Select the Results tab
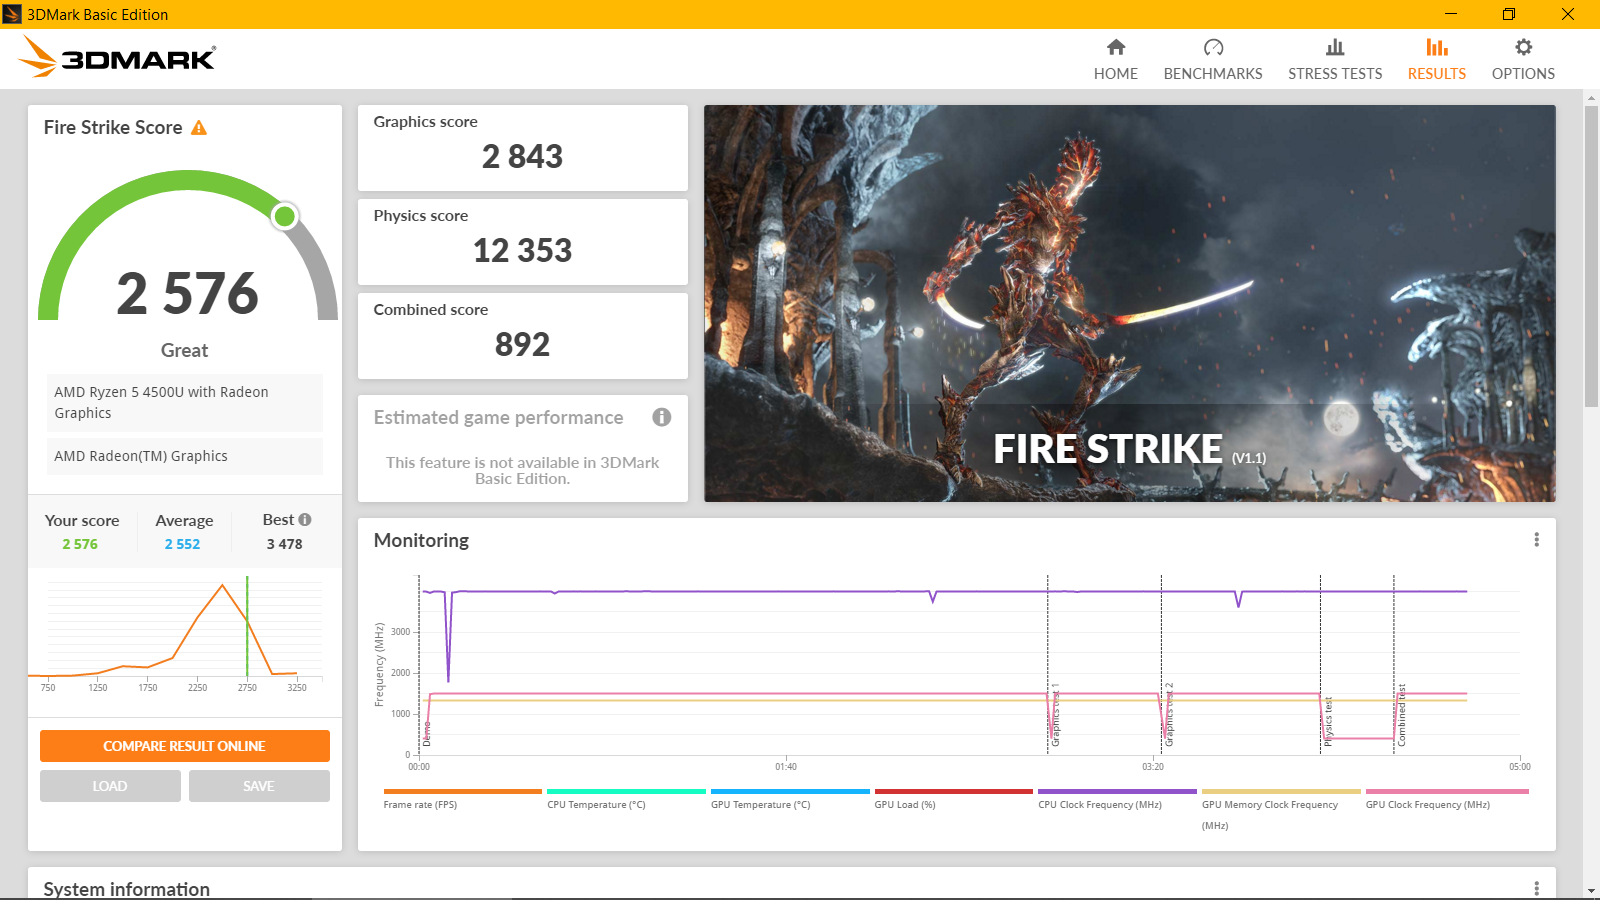Viewport: 1600px width, 900px height. [x=1437, y=60]
